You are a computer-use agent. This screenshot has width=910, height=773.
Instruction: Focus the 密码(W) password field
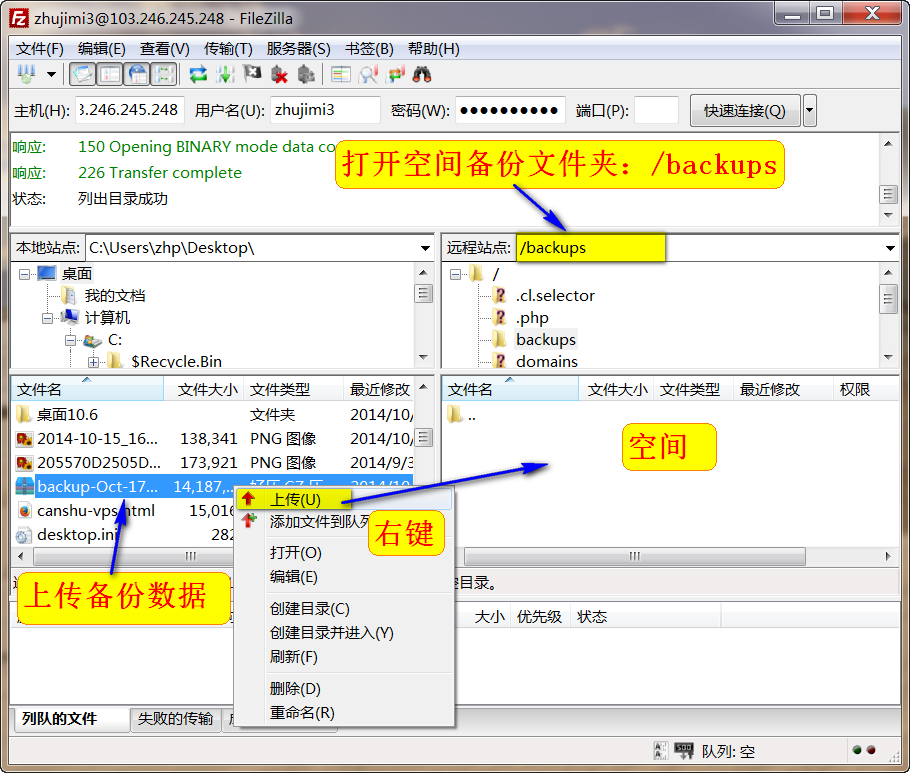510,110
